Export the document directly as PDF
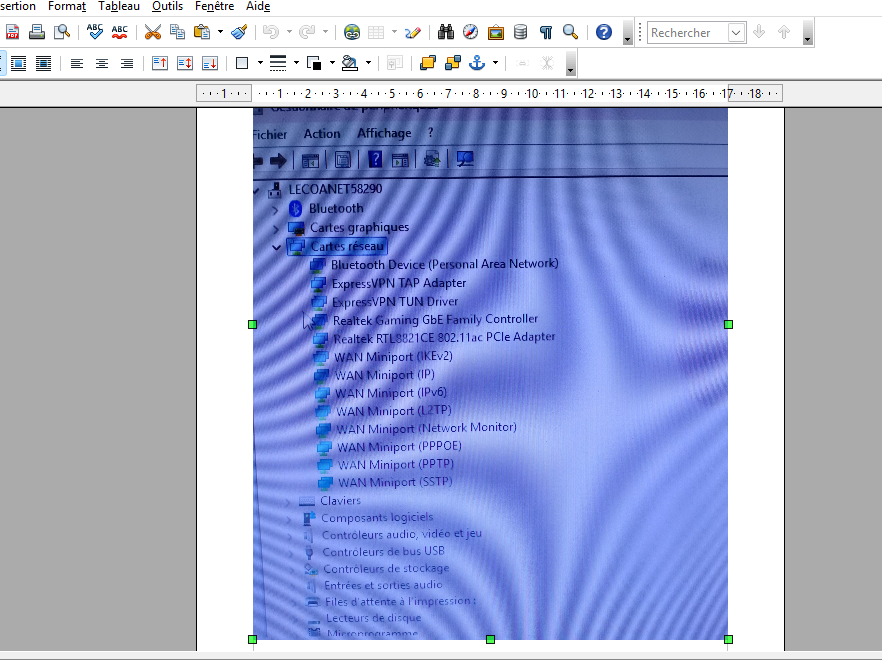882x660 pixels. [x=12, y=32]
